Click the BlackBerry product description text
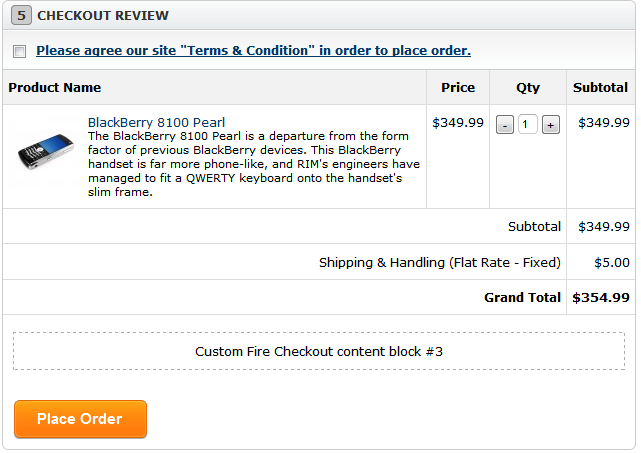Screen dimensions: 641x453 click(254, 164)
